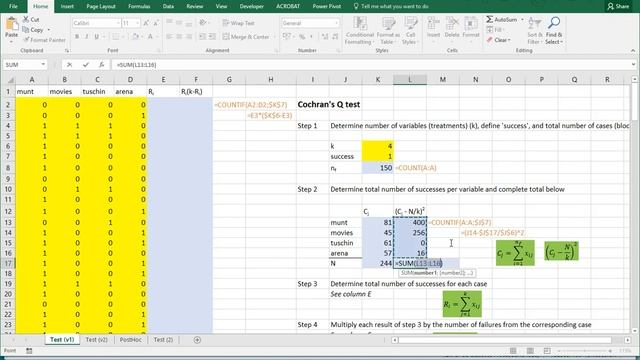Toggle underline formatting
The image size is (640, 360).
pyautogui.click(x=96, y=37)
